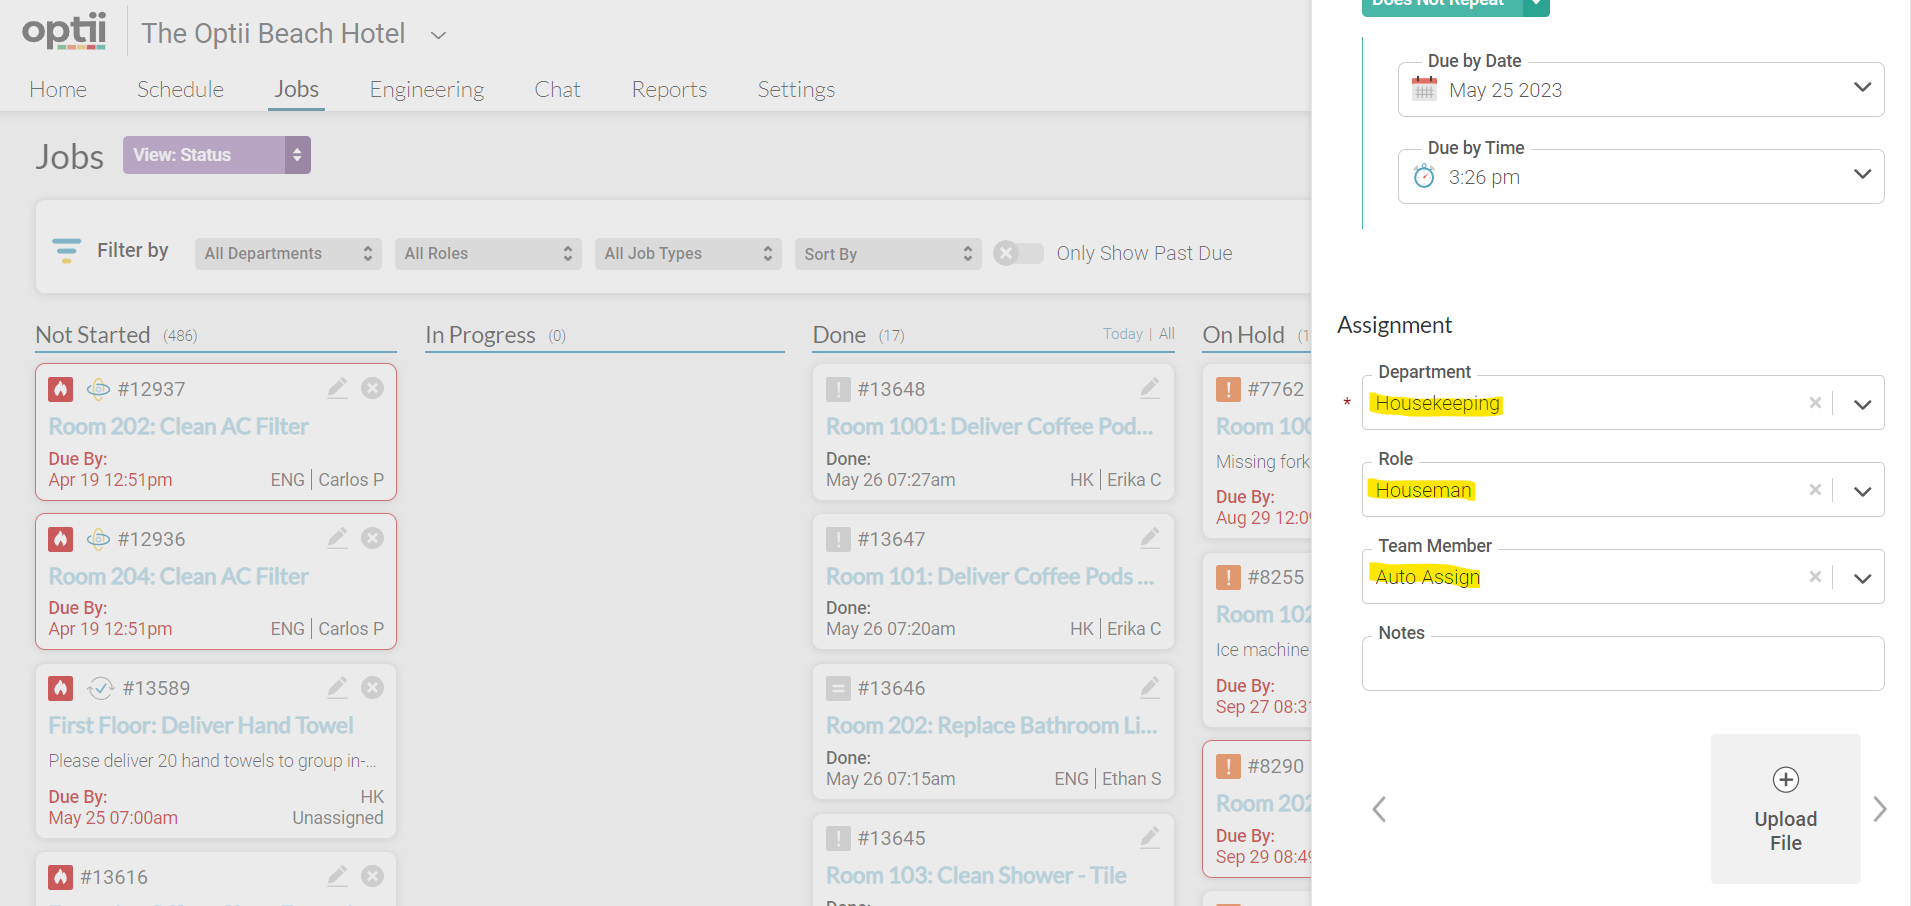The height and width of the screenshot is (906, 1911).
Task: Open Room 1001: Deliver Coffee Pods job
Action: pyautogui.click(x=990, y=427)
